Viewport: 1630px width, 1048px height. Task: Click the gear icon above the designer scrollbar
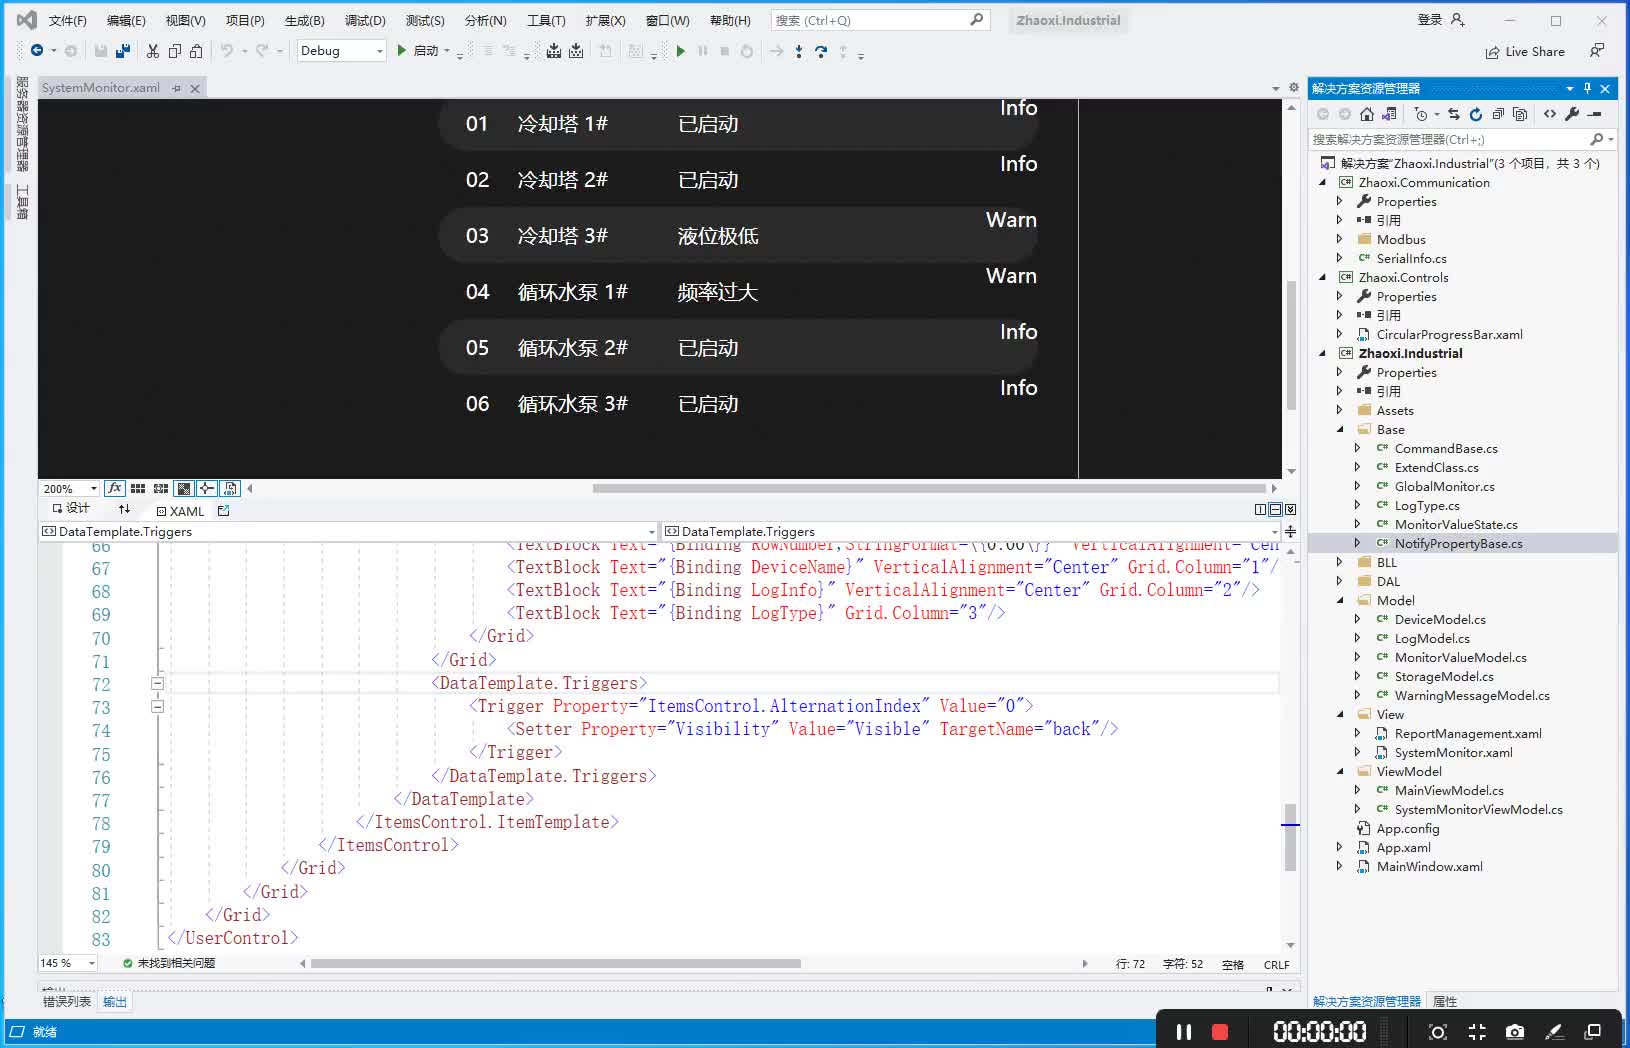tap(1293, 88)
